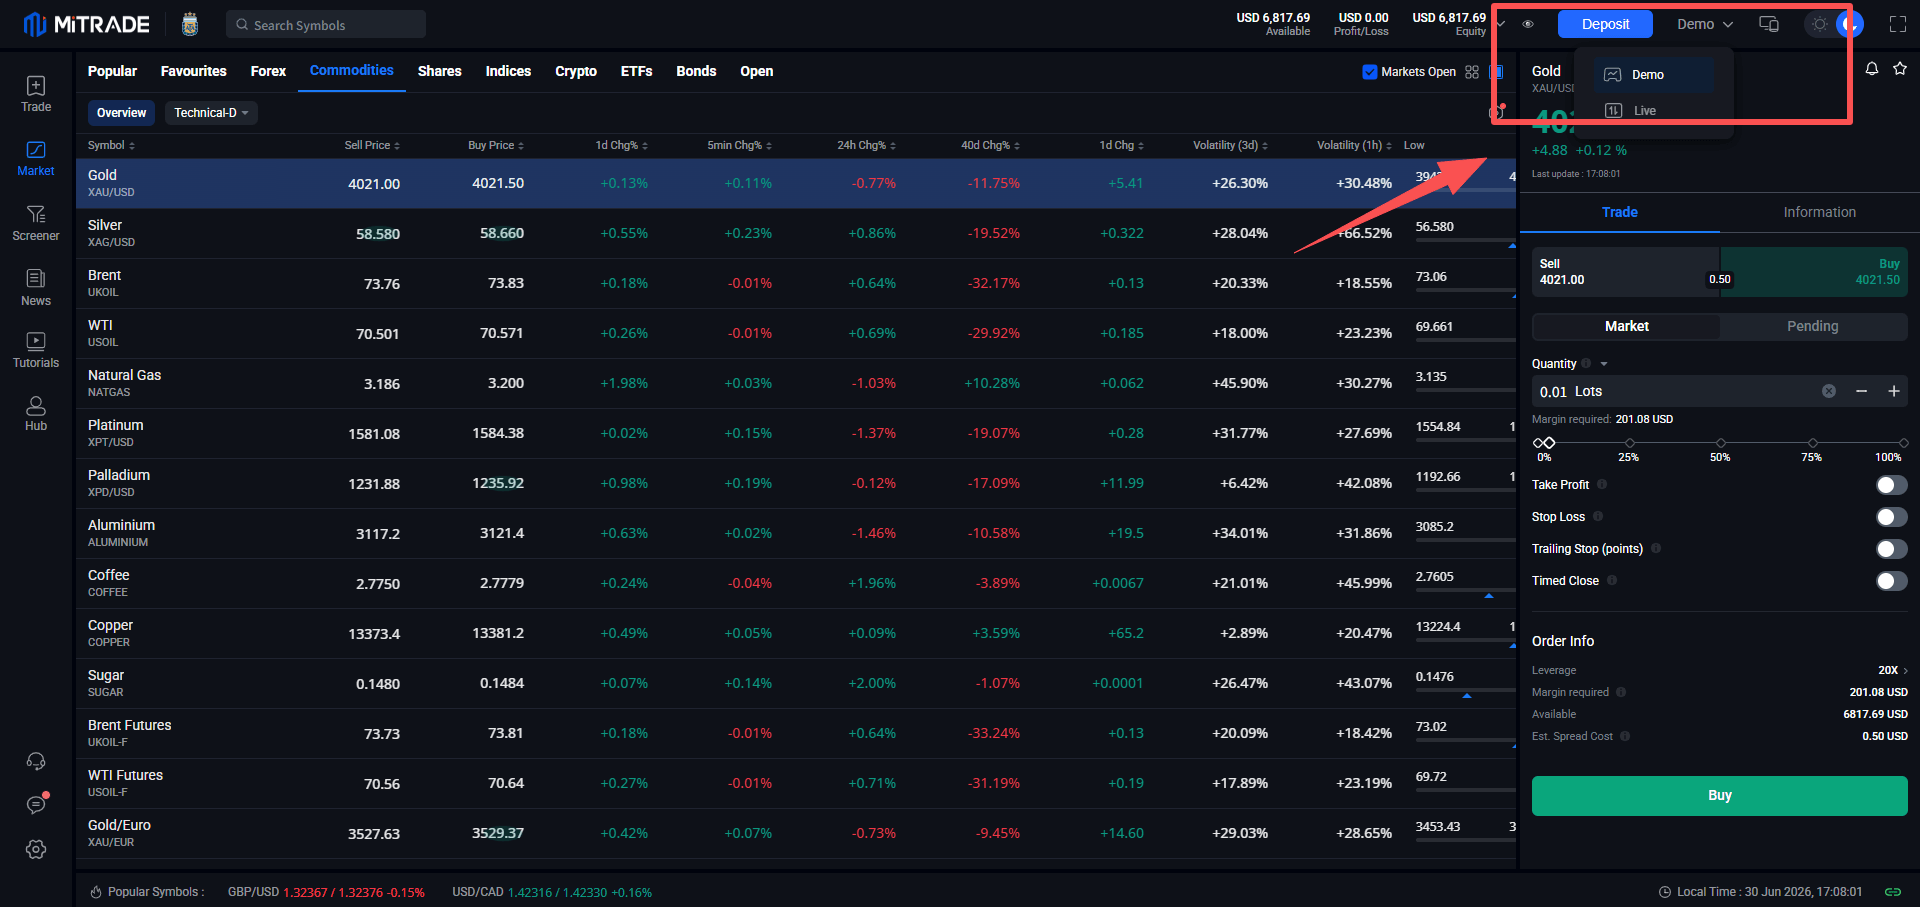Select the list view layout icon
This screenshot has height=907, width=1920.
click(x=1496, y=72)
